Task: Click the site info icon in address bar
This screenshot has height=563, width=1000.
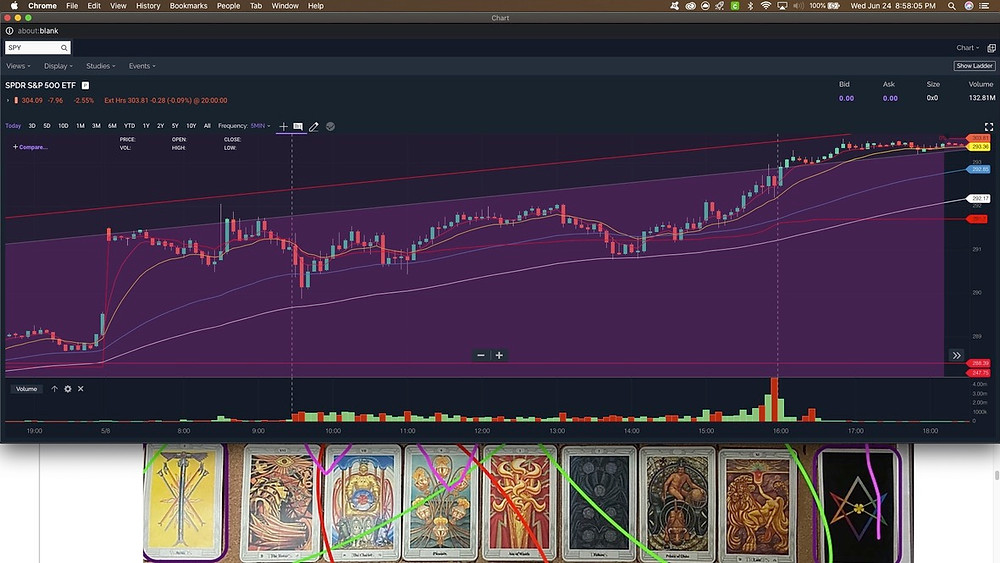Action: [x=10, y=31]
